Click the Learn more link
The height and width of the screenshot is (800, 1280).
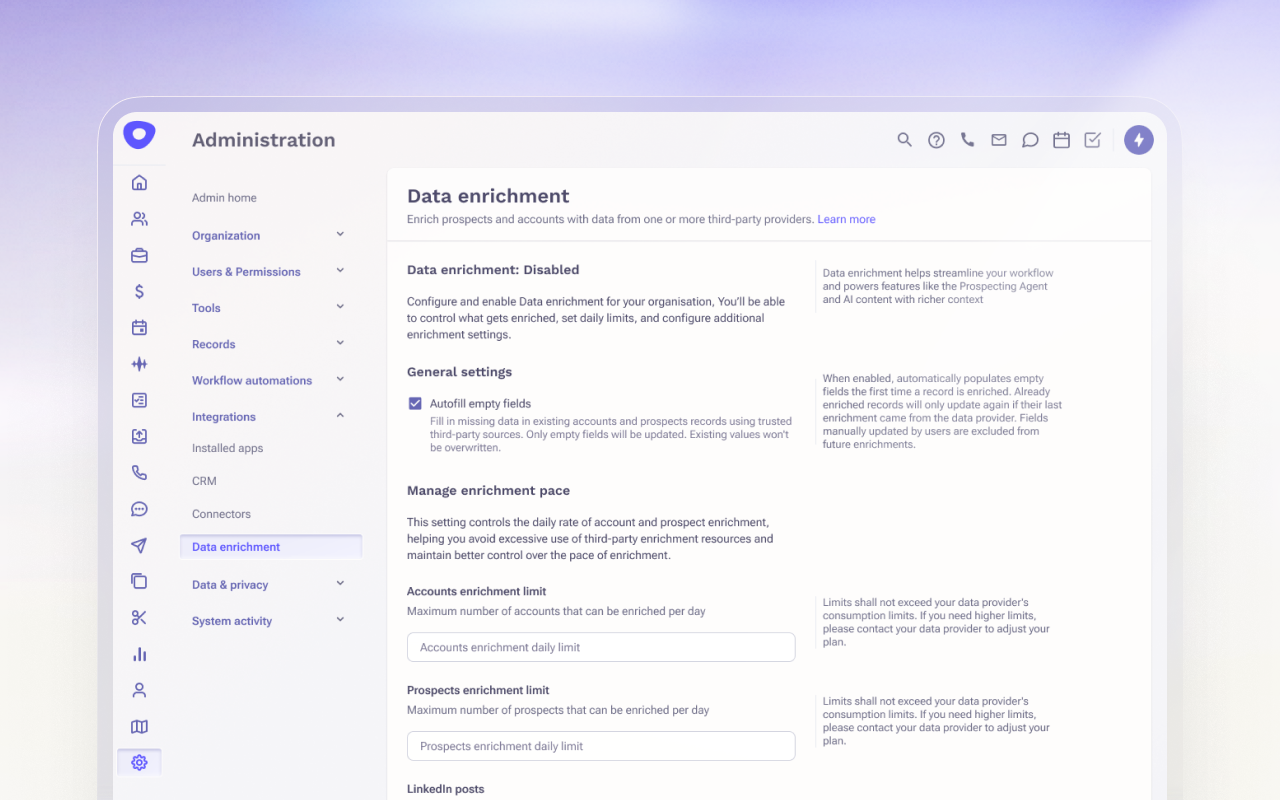(846, 219)
